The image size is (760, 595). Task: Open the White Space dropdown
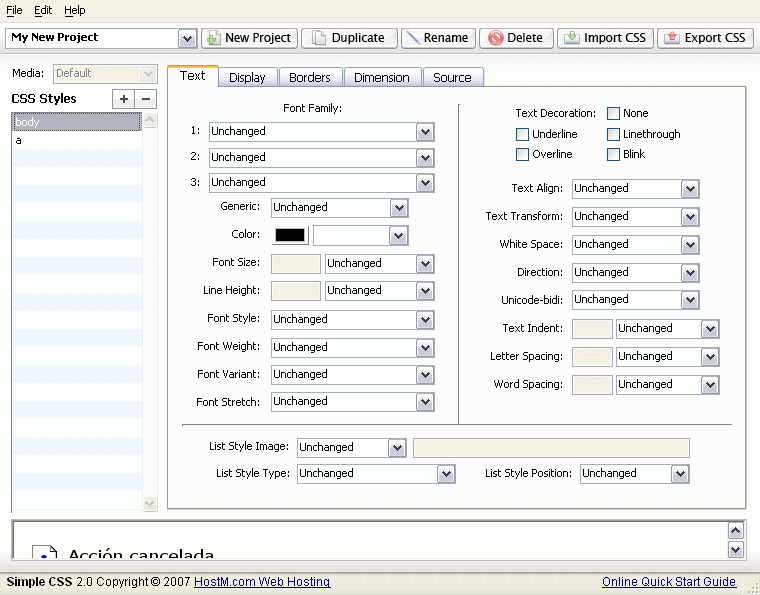pyautogui.click(x=690, y=245)
